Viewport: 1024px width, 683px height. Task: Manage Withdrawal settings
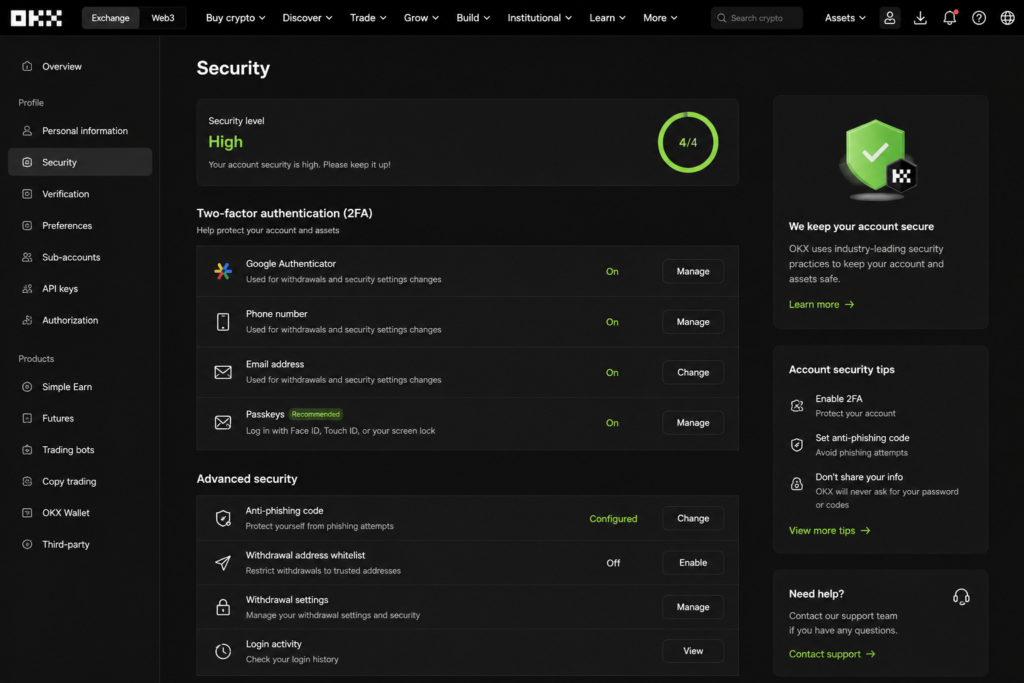(x=693, y=607)
